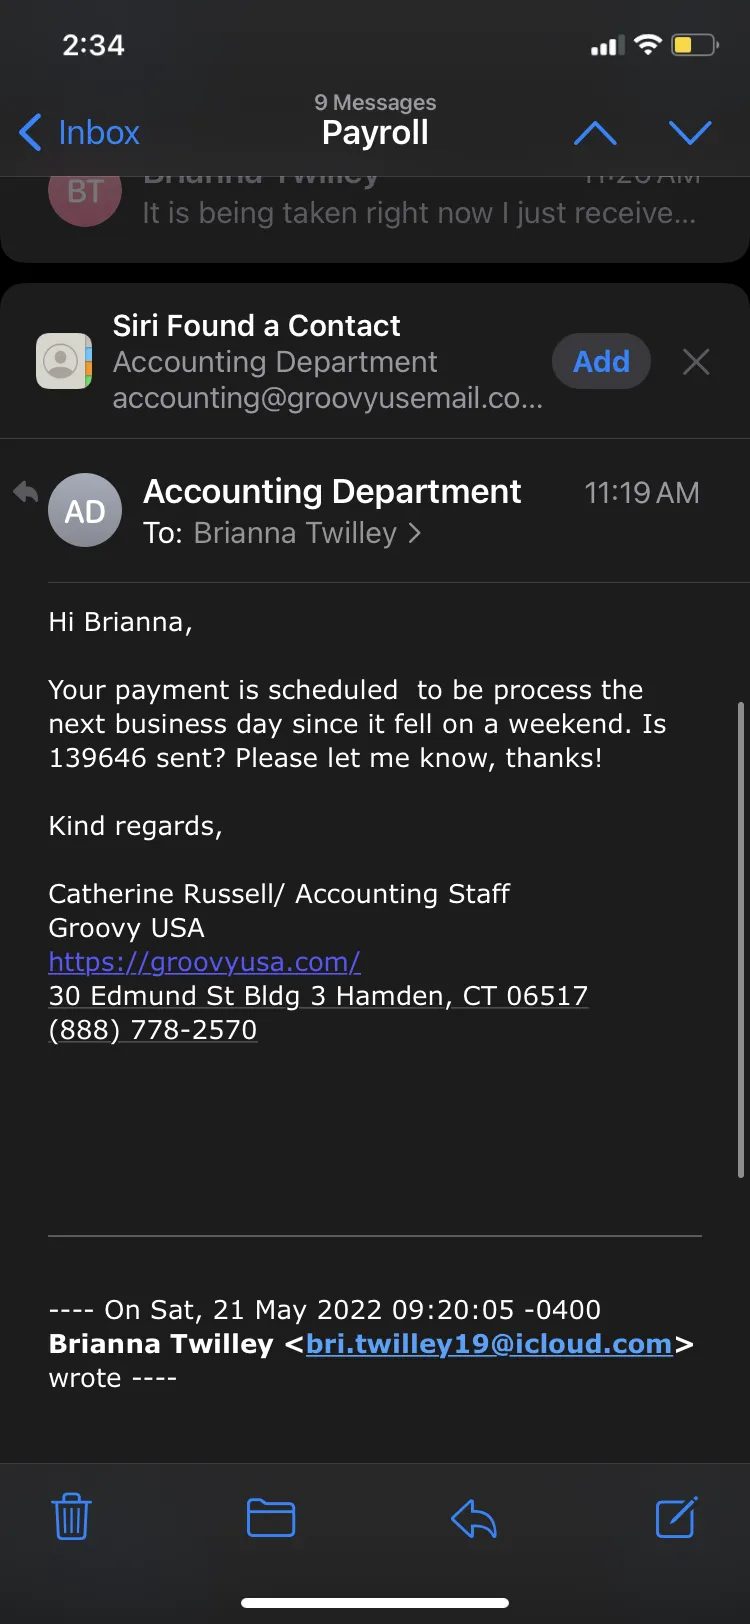Viewport: 750px width, 1624px height.
Task: Add Accounting Department as a contact
Action: [601, 361]
